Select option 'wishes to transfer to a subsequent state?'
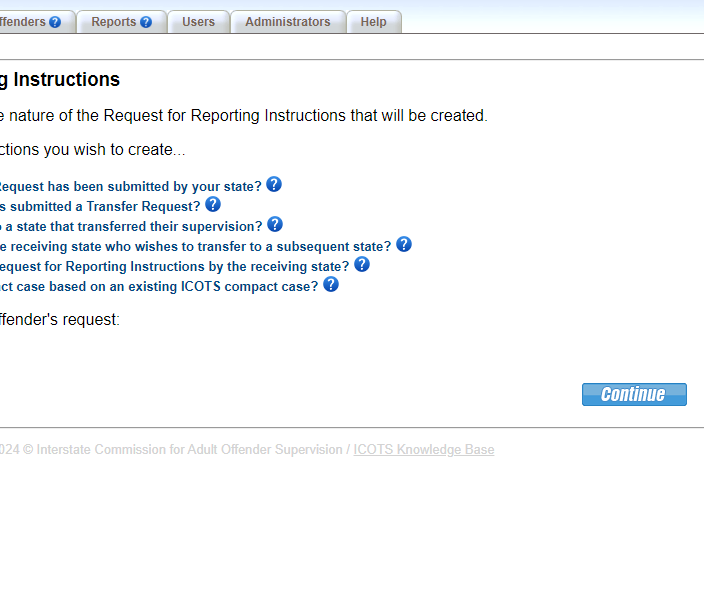 pyautogui.click(x=196, y=246)
